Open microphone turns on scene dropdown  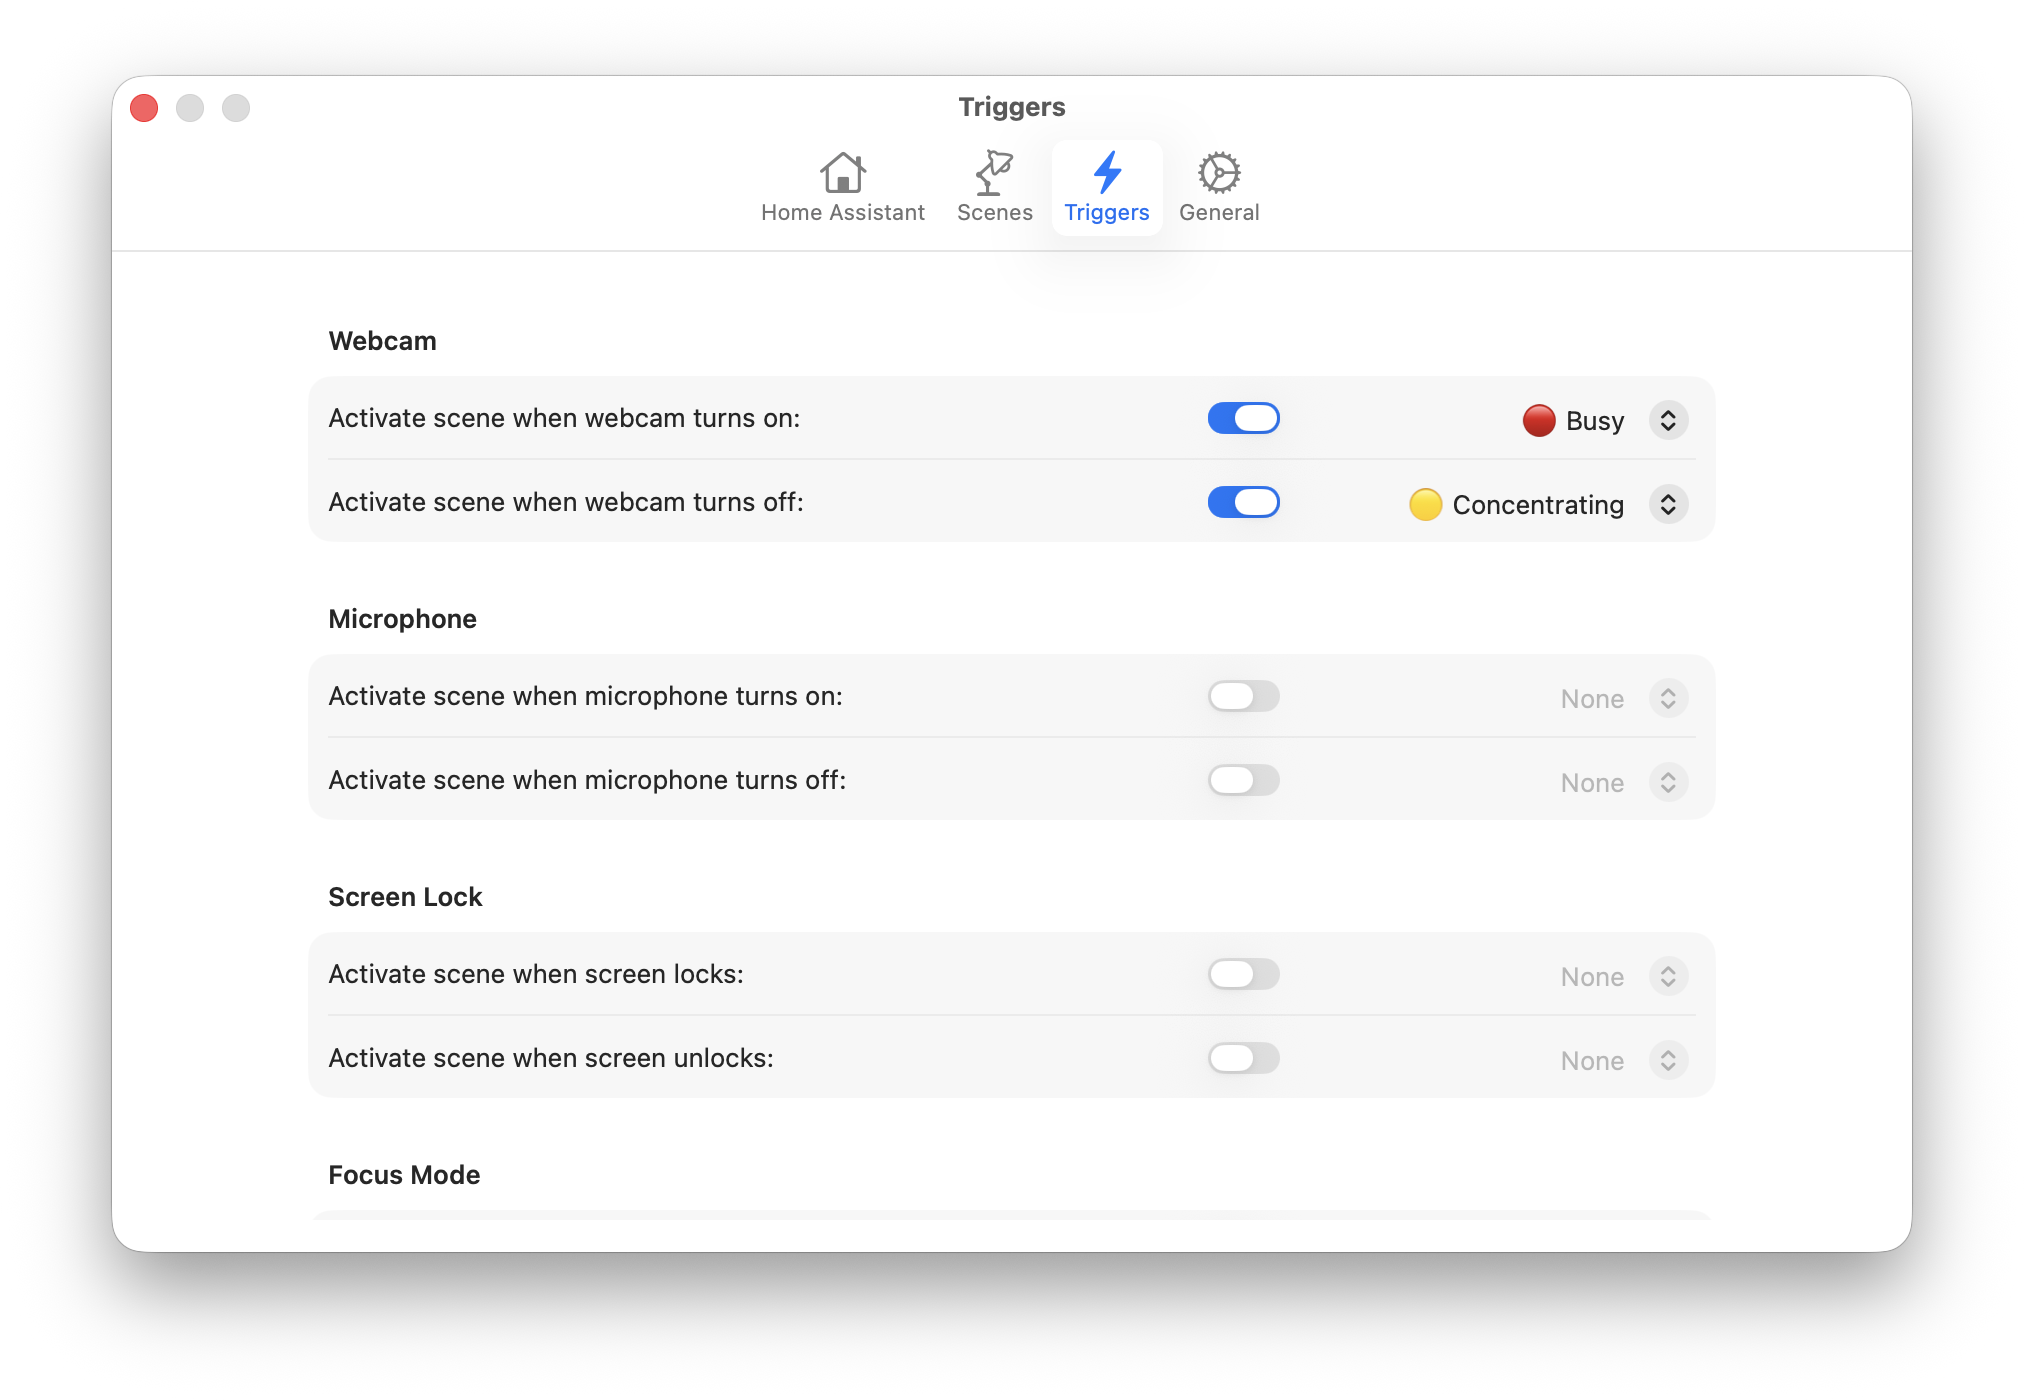(x=1668, y=699)
